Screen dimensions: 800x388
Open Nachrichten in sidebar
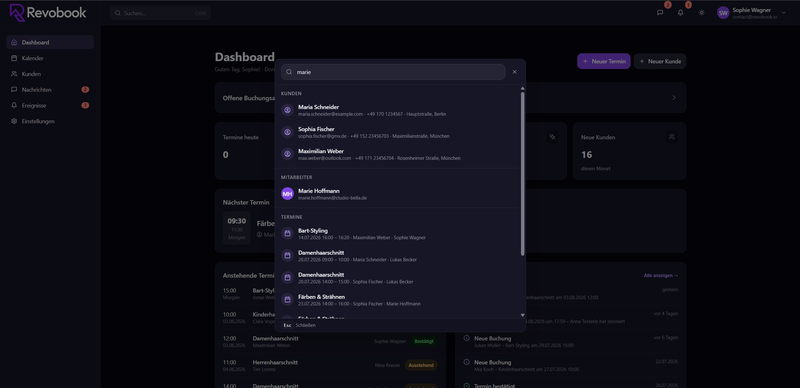coord(50,90)
